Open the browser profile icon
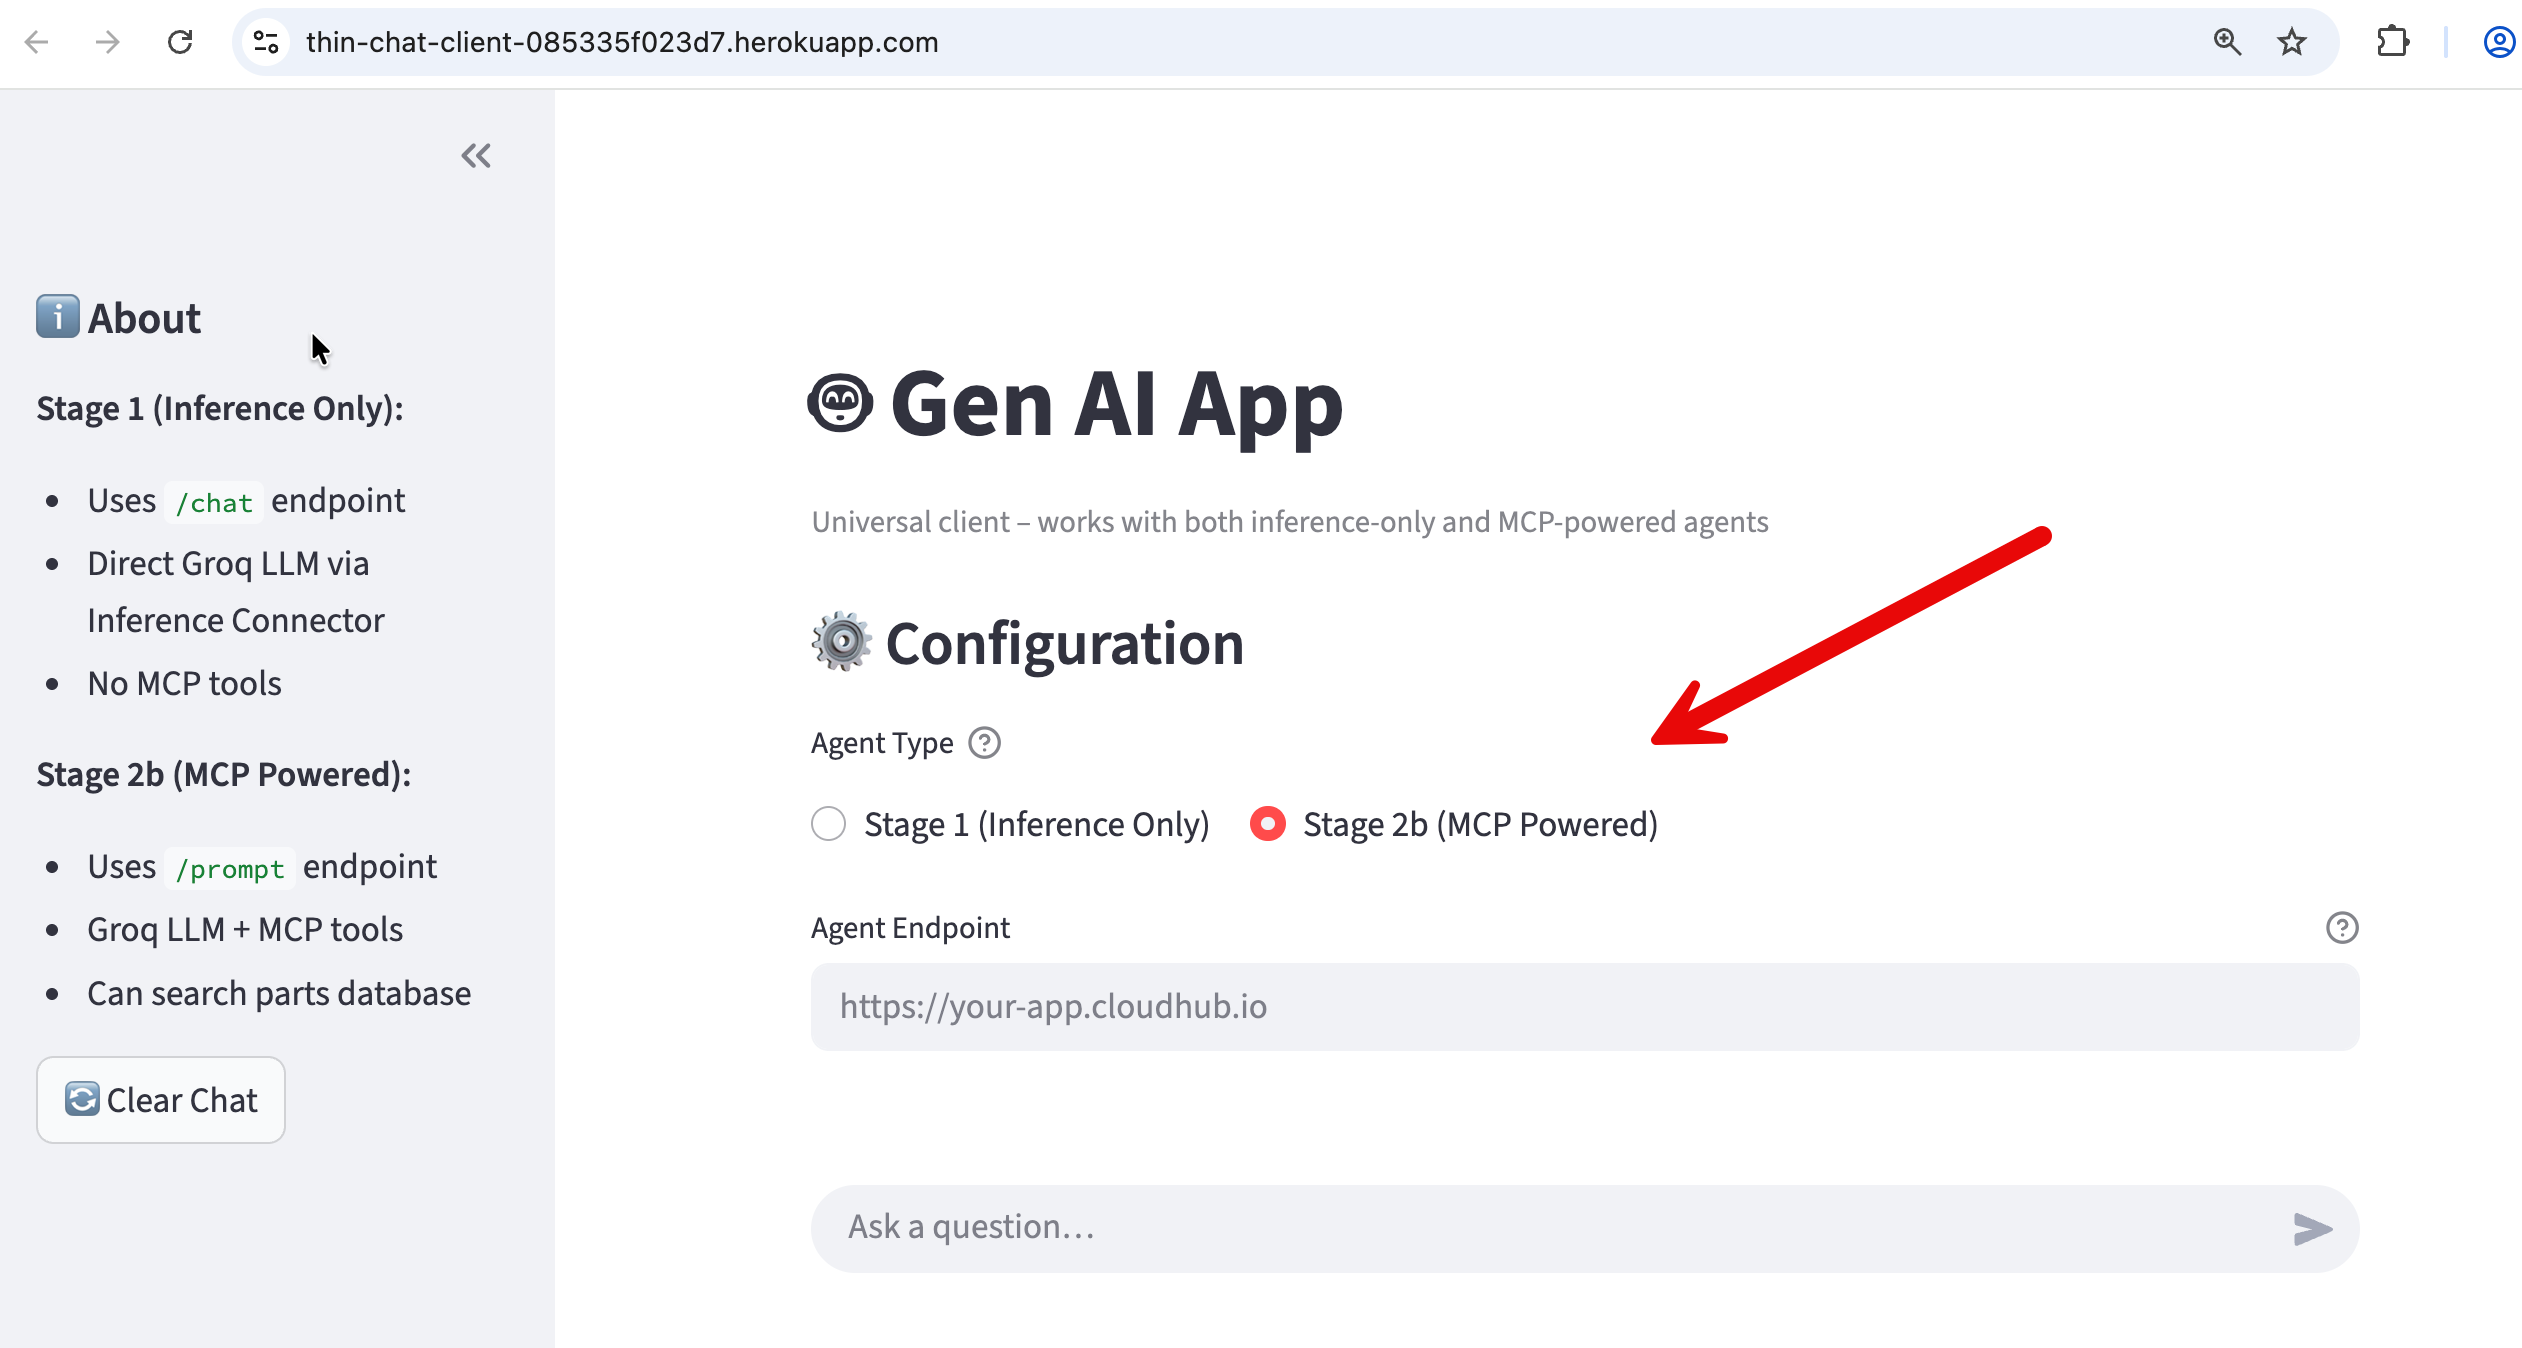The width and height of the screenshot is (2522, 1348). pyautogui.click(x=2499, y=42)
